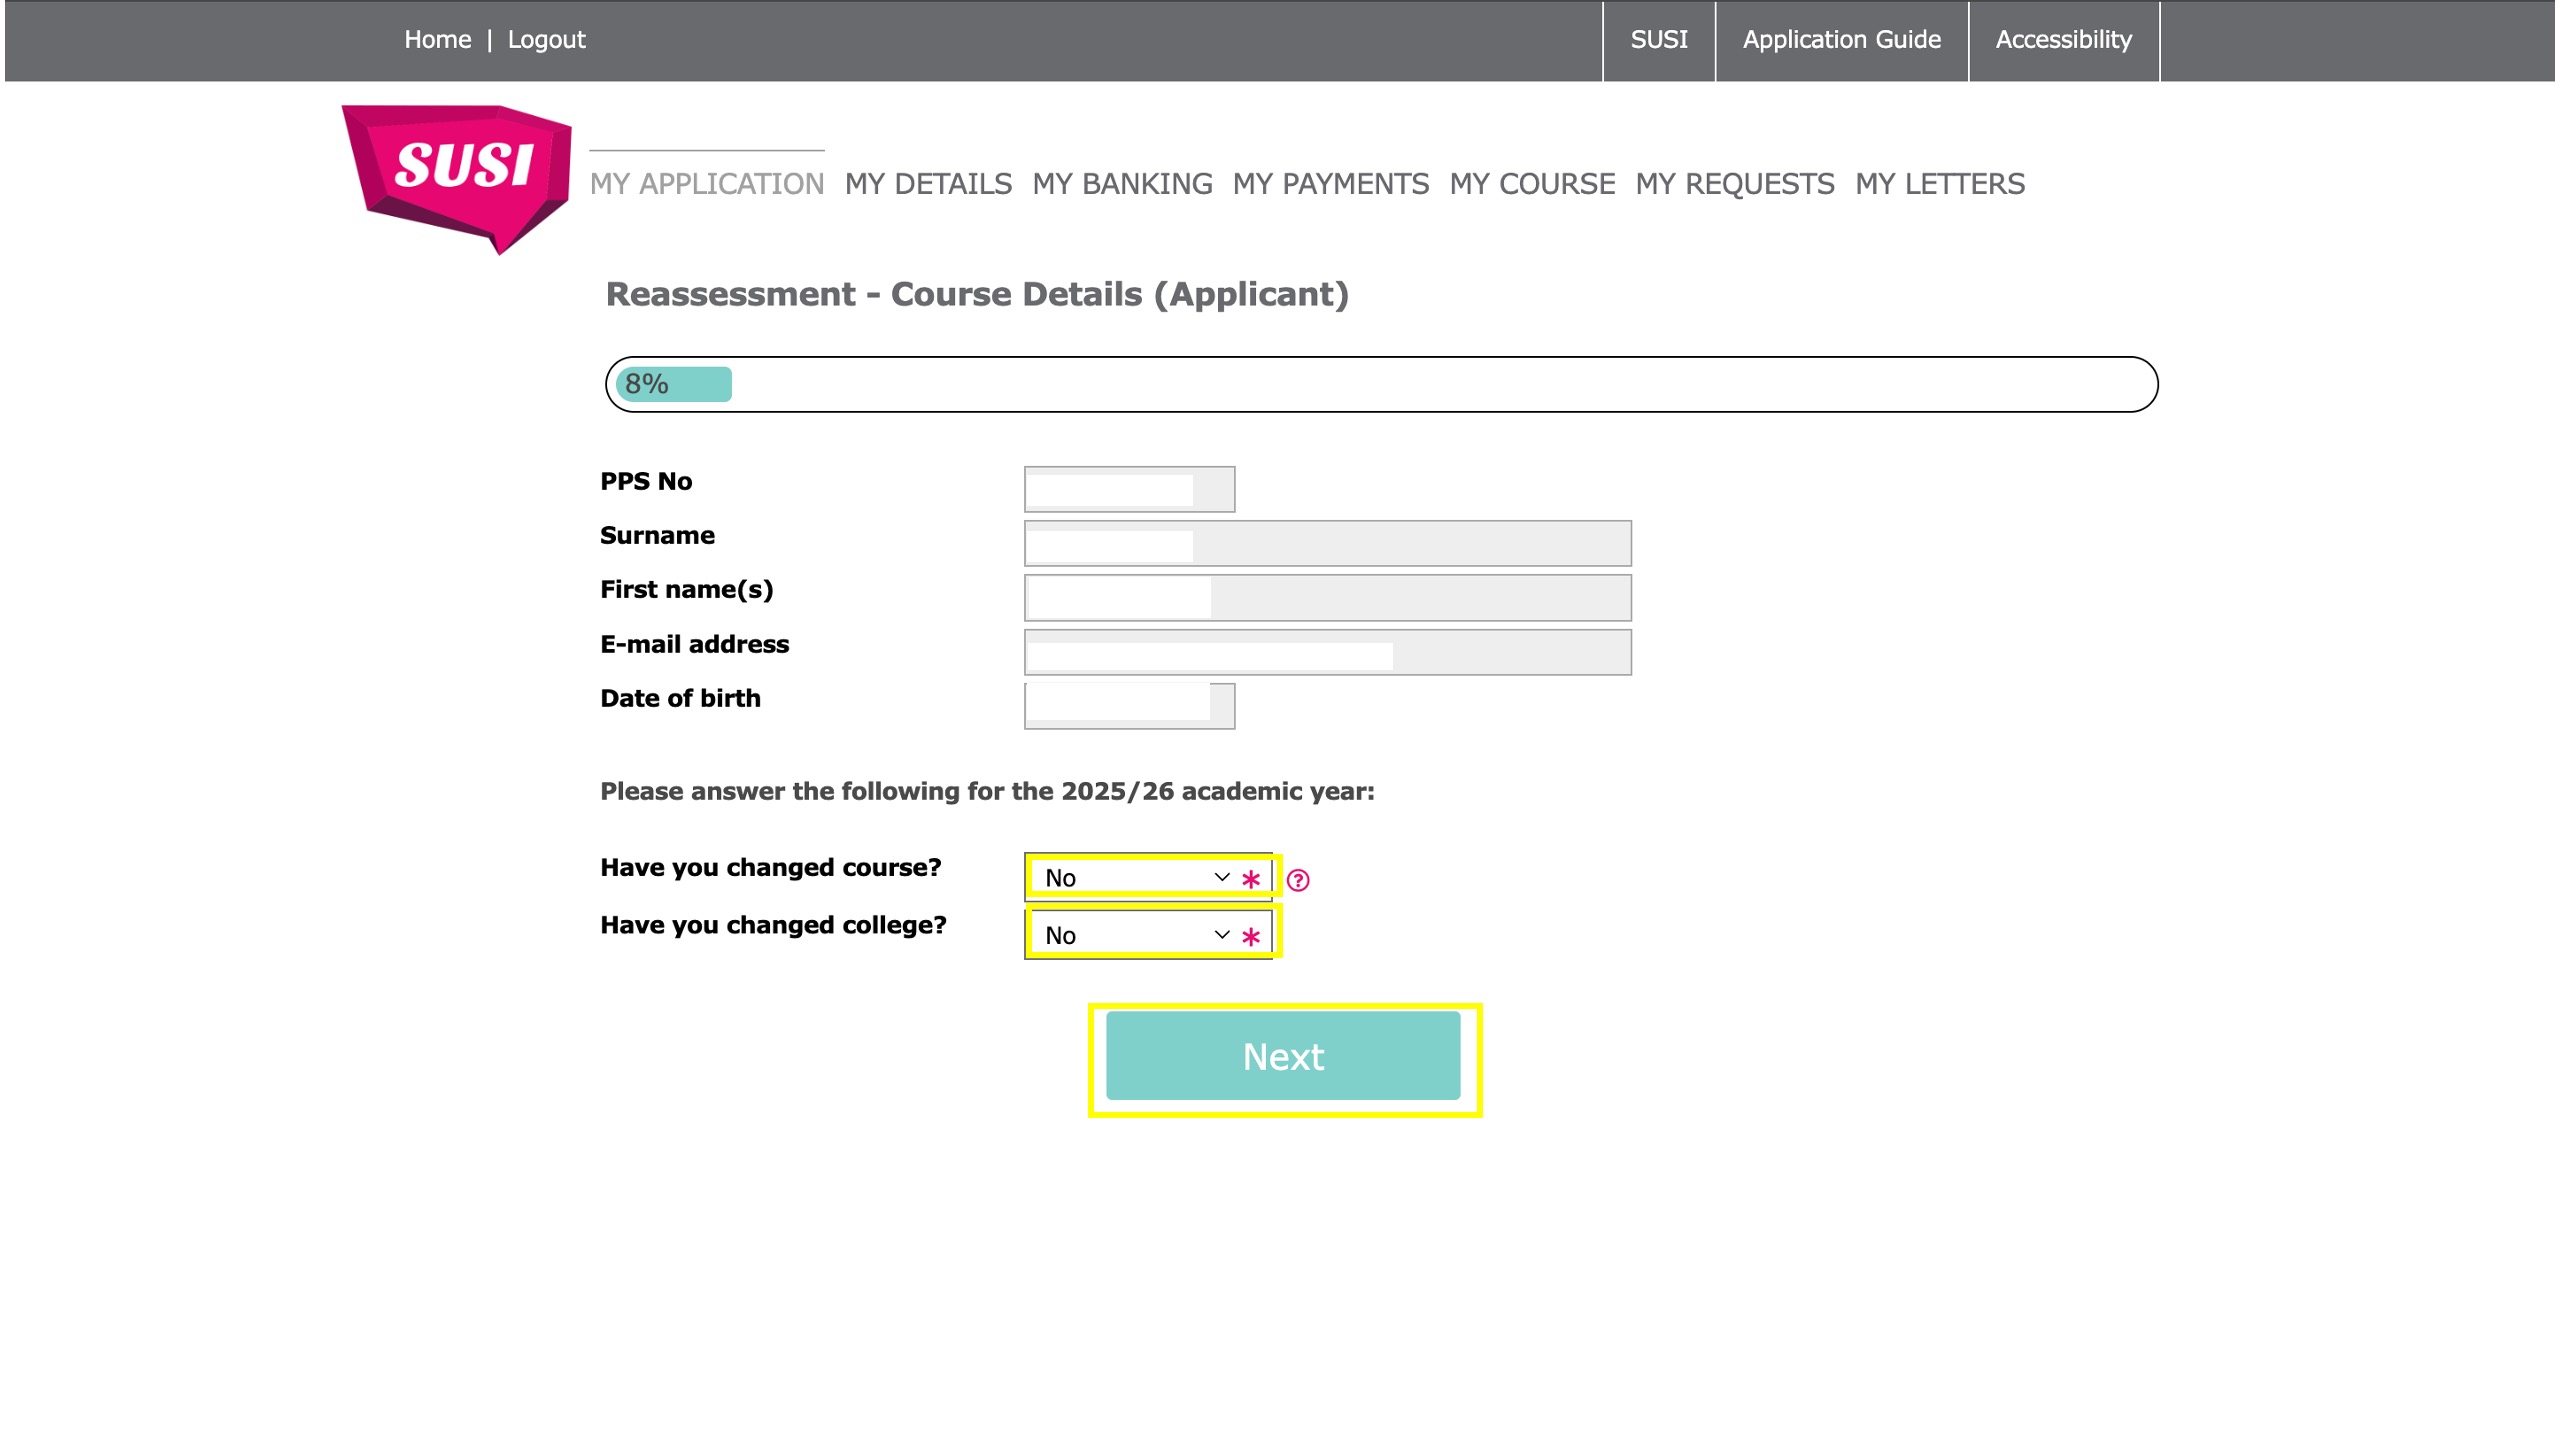Click the E-mail address field

1327,652
